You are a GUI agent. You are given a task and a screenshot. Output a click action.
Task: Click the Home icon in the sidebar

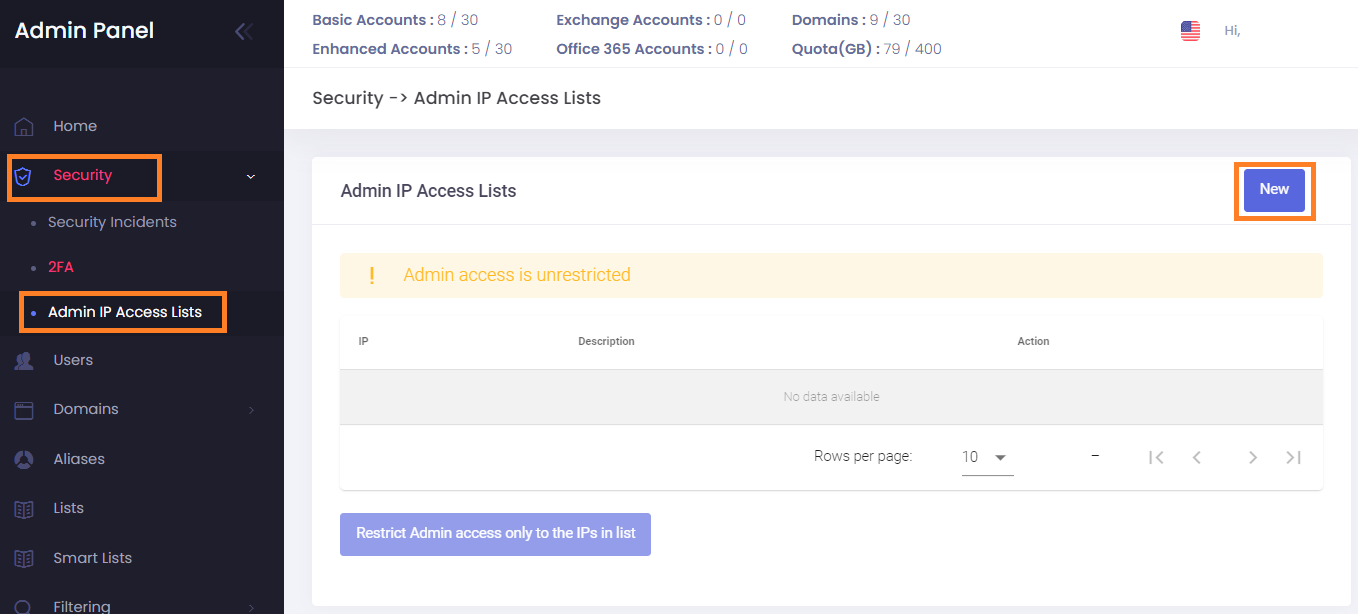pos(24,125)
